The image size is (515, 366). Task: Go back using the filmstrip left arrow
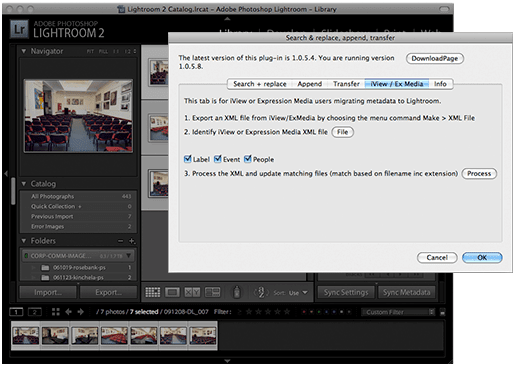point(69,312)
